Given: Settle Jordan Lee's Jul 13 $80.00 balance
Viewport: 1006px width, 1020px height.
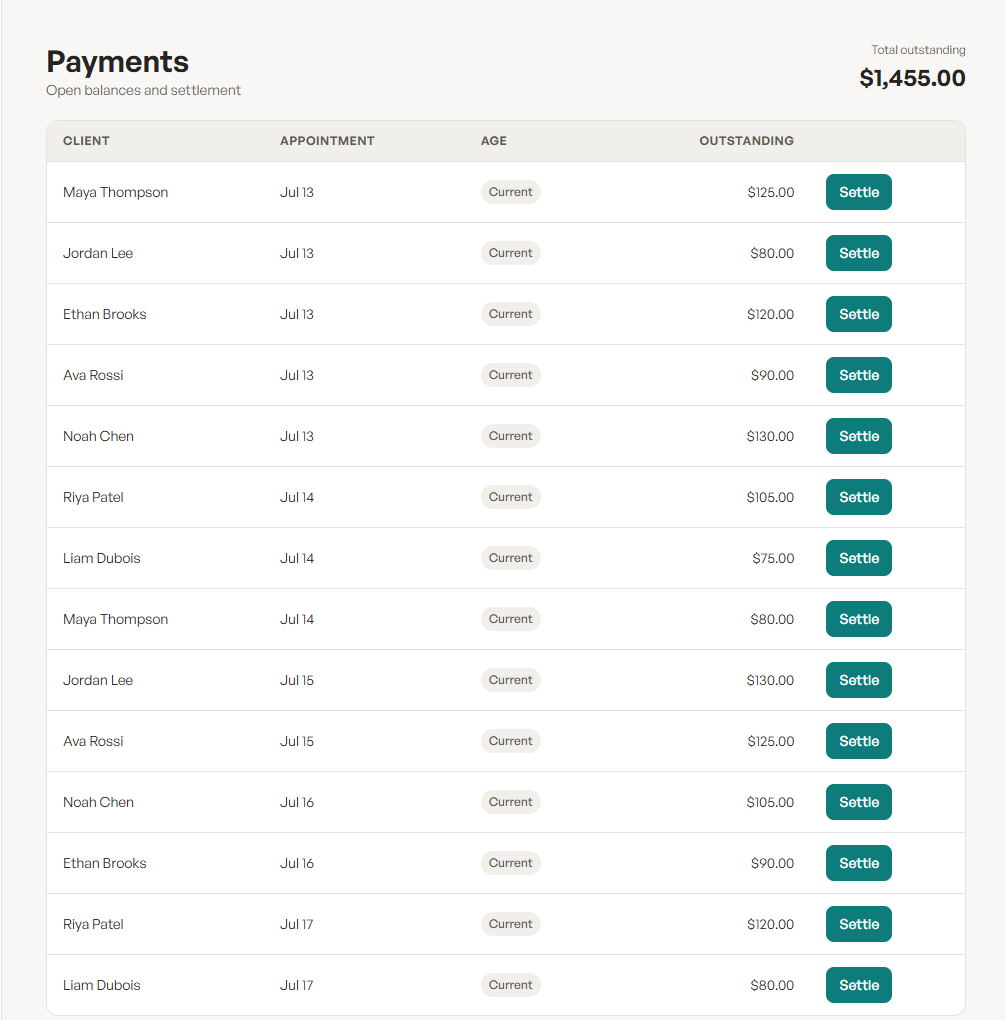Looking at the screenshot, I should pyautogui.click(x=858, y=253).
